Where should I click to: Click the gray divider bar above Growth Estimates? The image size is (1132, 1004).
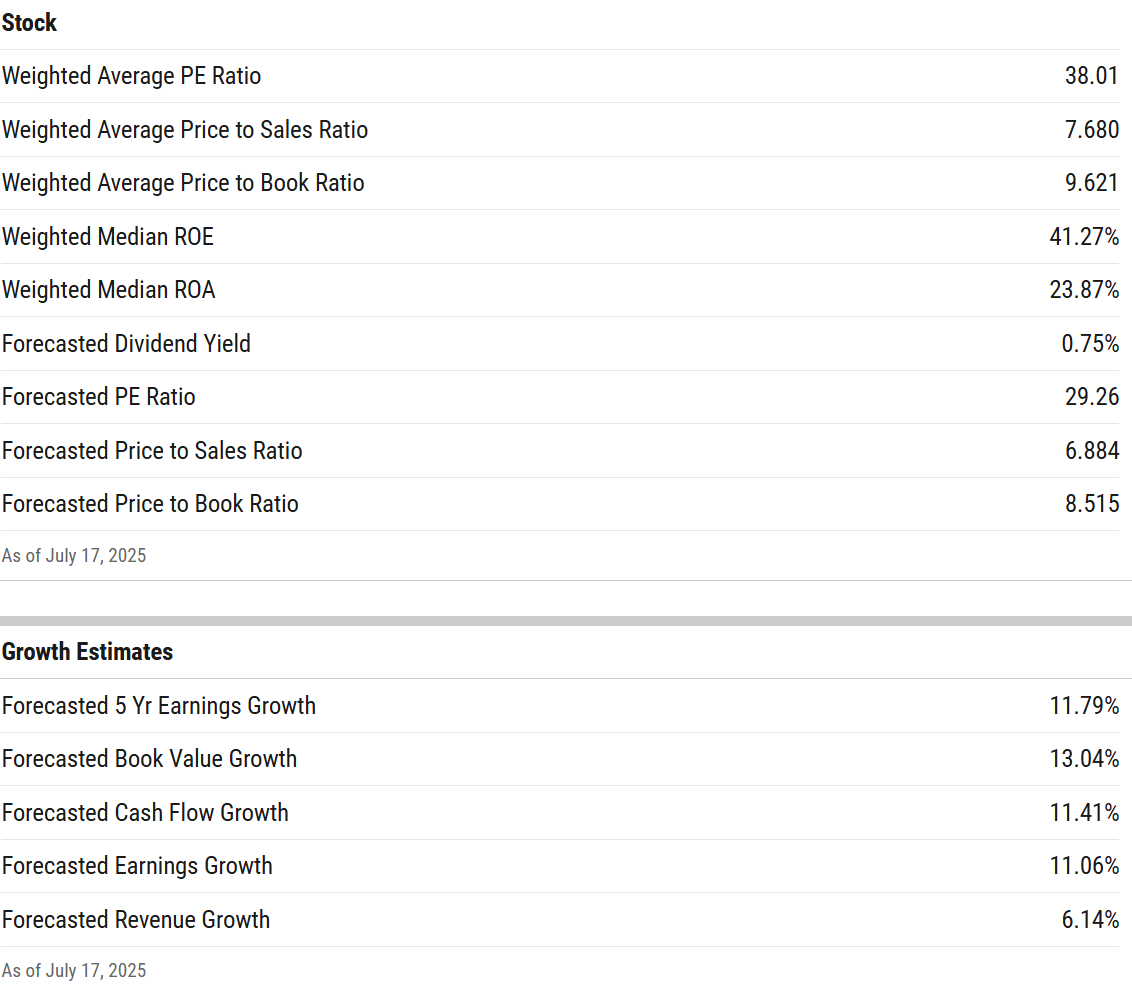pyautogui.click(x=566, y=621)
